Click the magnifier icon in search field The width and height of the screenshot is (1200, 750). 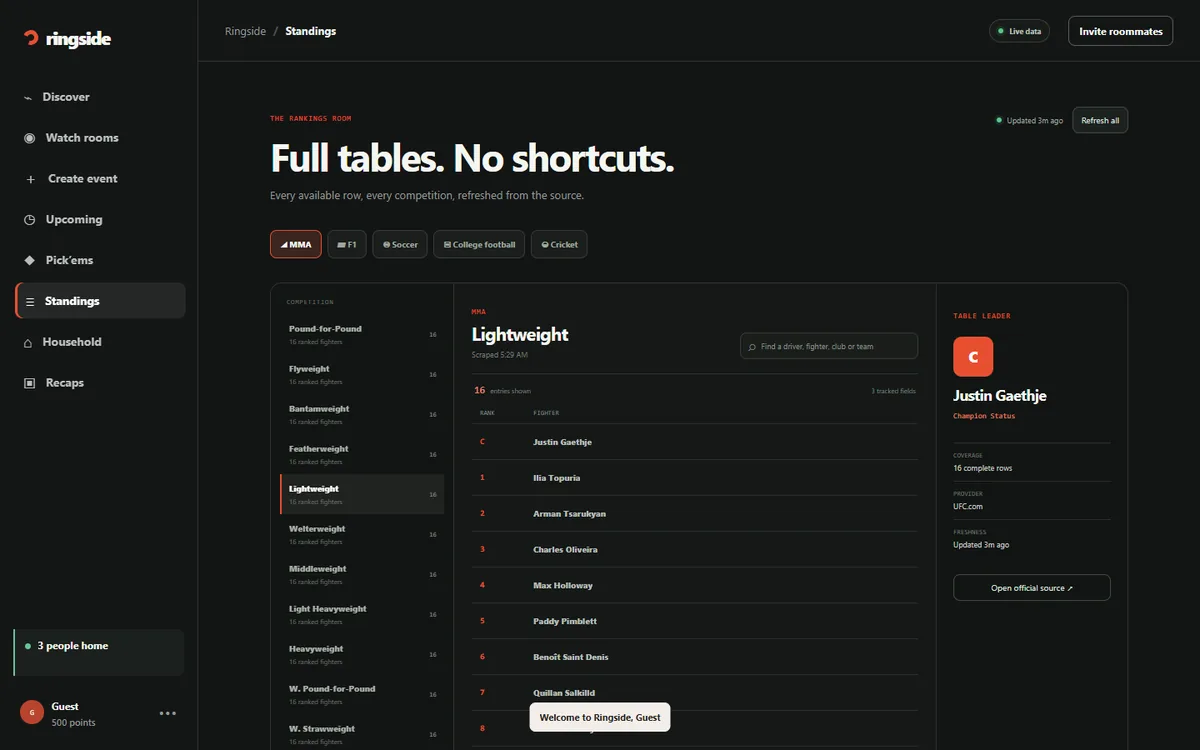[752, 347]
